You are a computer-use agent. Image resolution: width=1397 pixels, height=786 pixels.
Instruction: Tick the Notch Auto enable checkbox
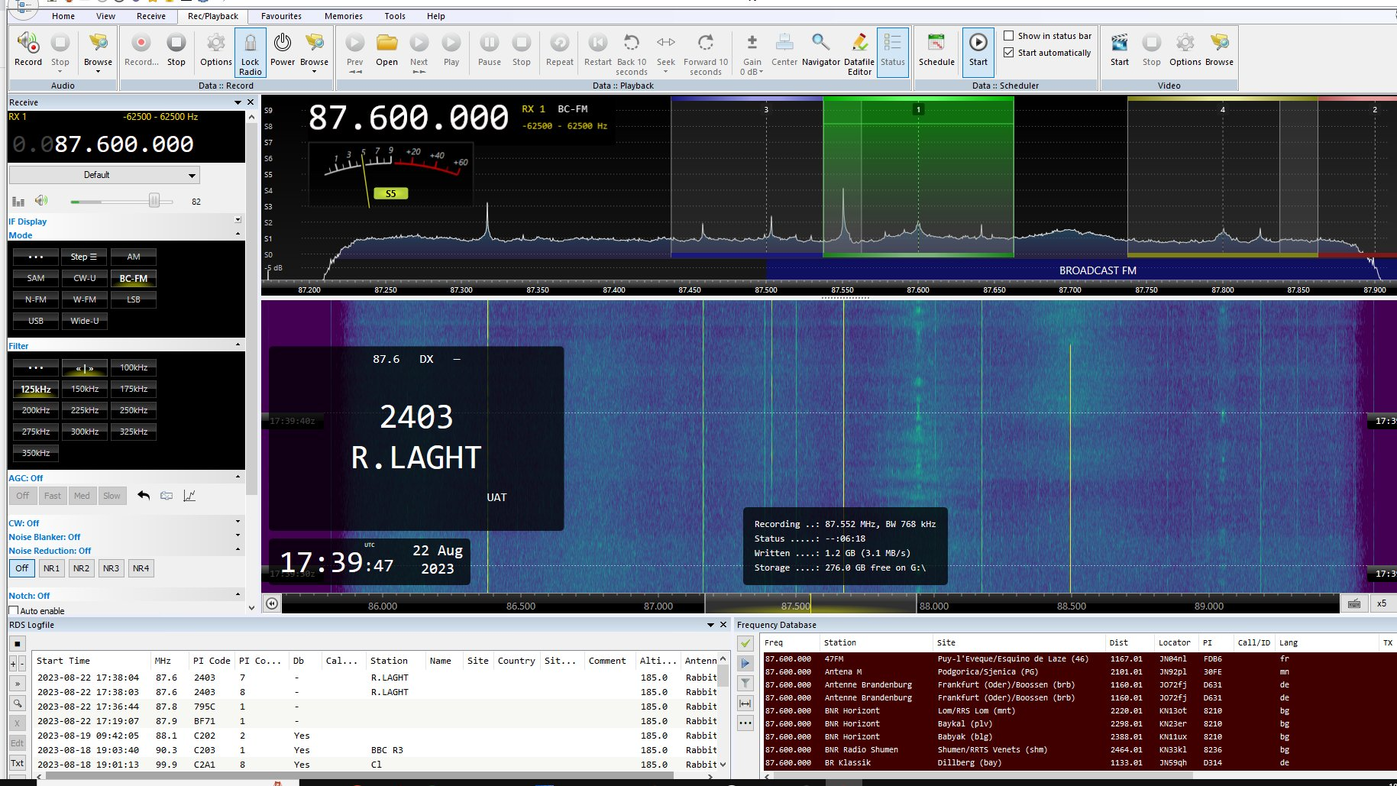[x=14, y=610]
